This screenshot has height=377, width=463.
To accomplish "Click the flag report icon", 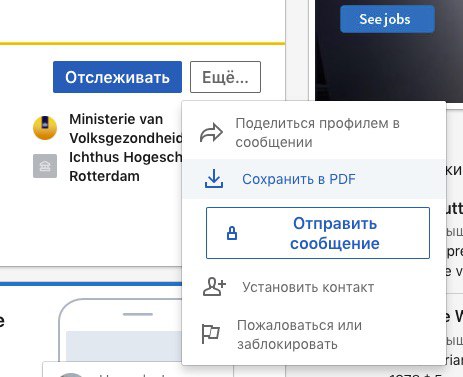I will (x=211, y=334).
